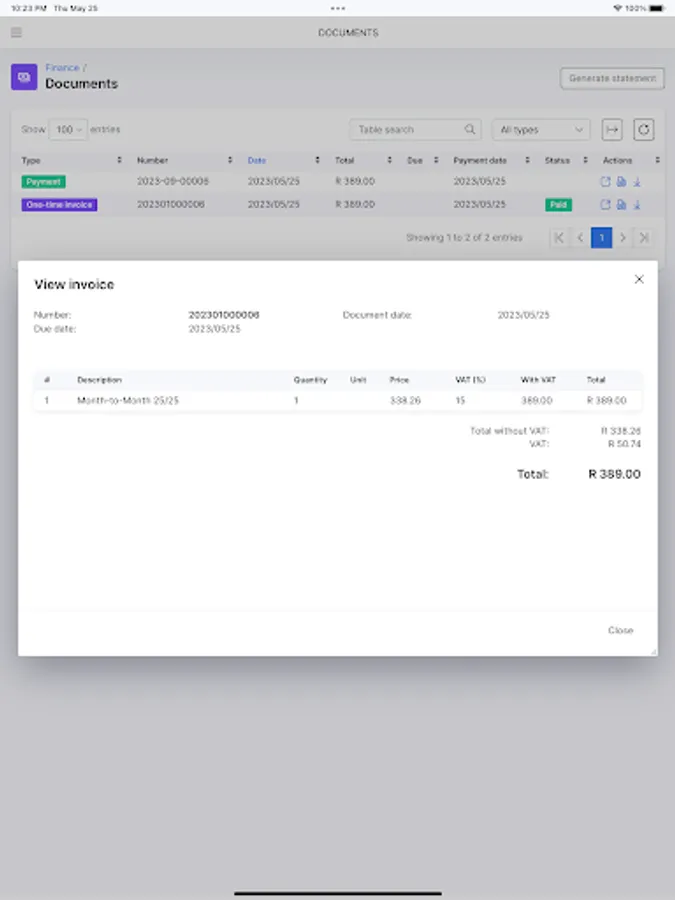Click the green Paid status badge

pyautogui.click(x=558, y=205)
